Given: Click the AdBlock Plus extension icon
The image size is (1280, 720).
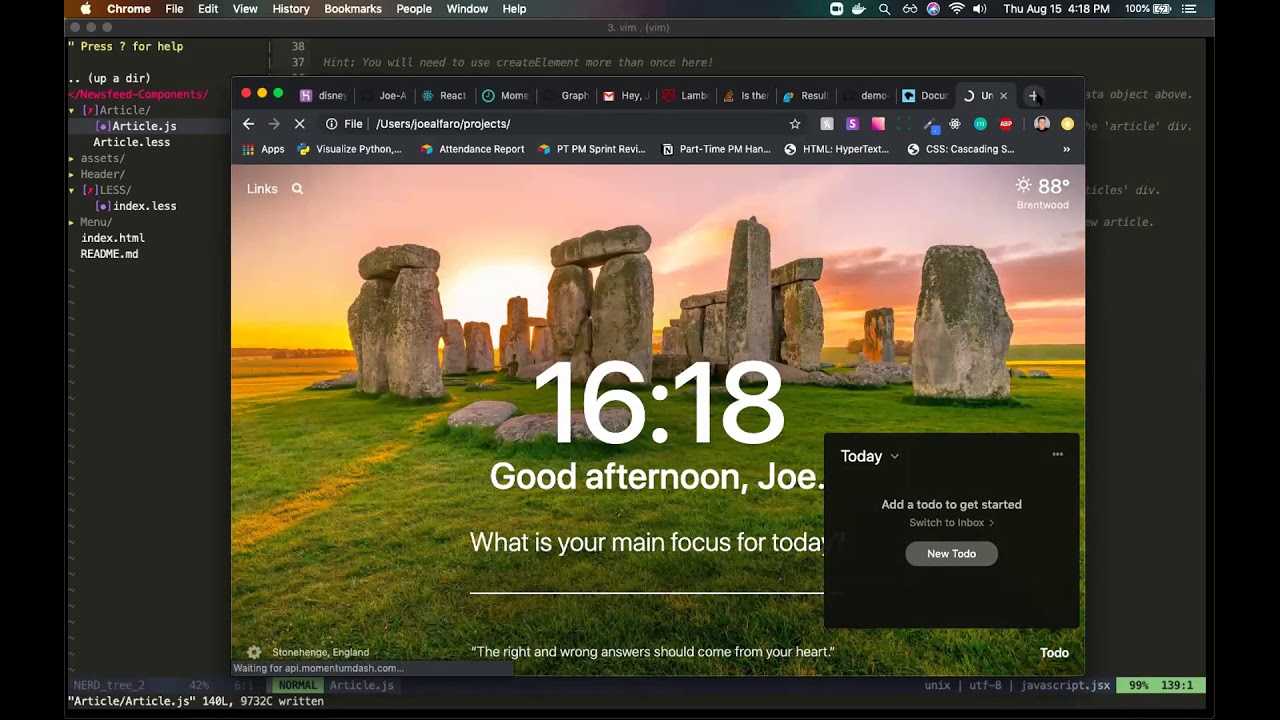Looking at the screenshot, I should click(1006, 124).
